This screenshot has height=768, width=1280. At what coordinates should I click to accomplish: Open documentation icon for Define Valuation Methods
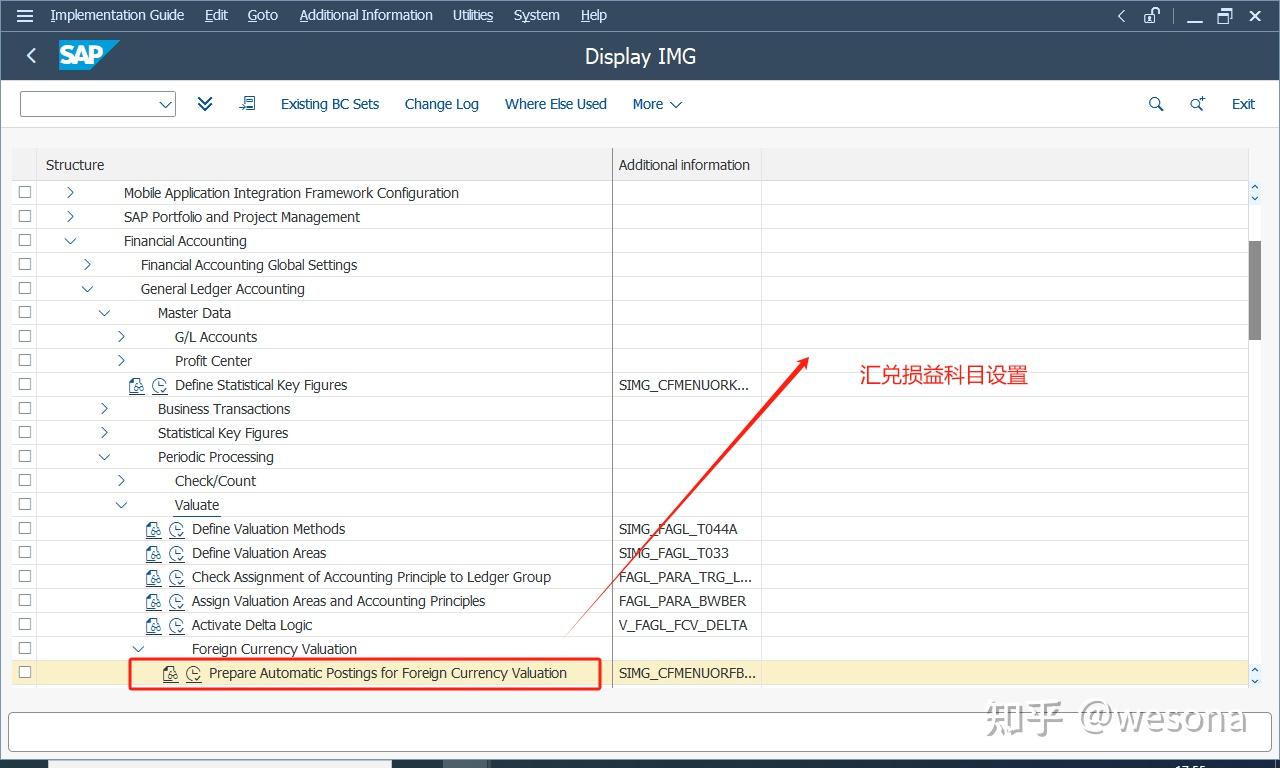(x=154, y=529)
